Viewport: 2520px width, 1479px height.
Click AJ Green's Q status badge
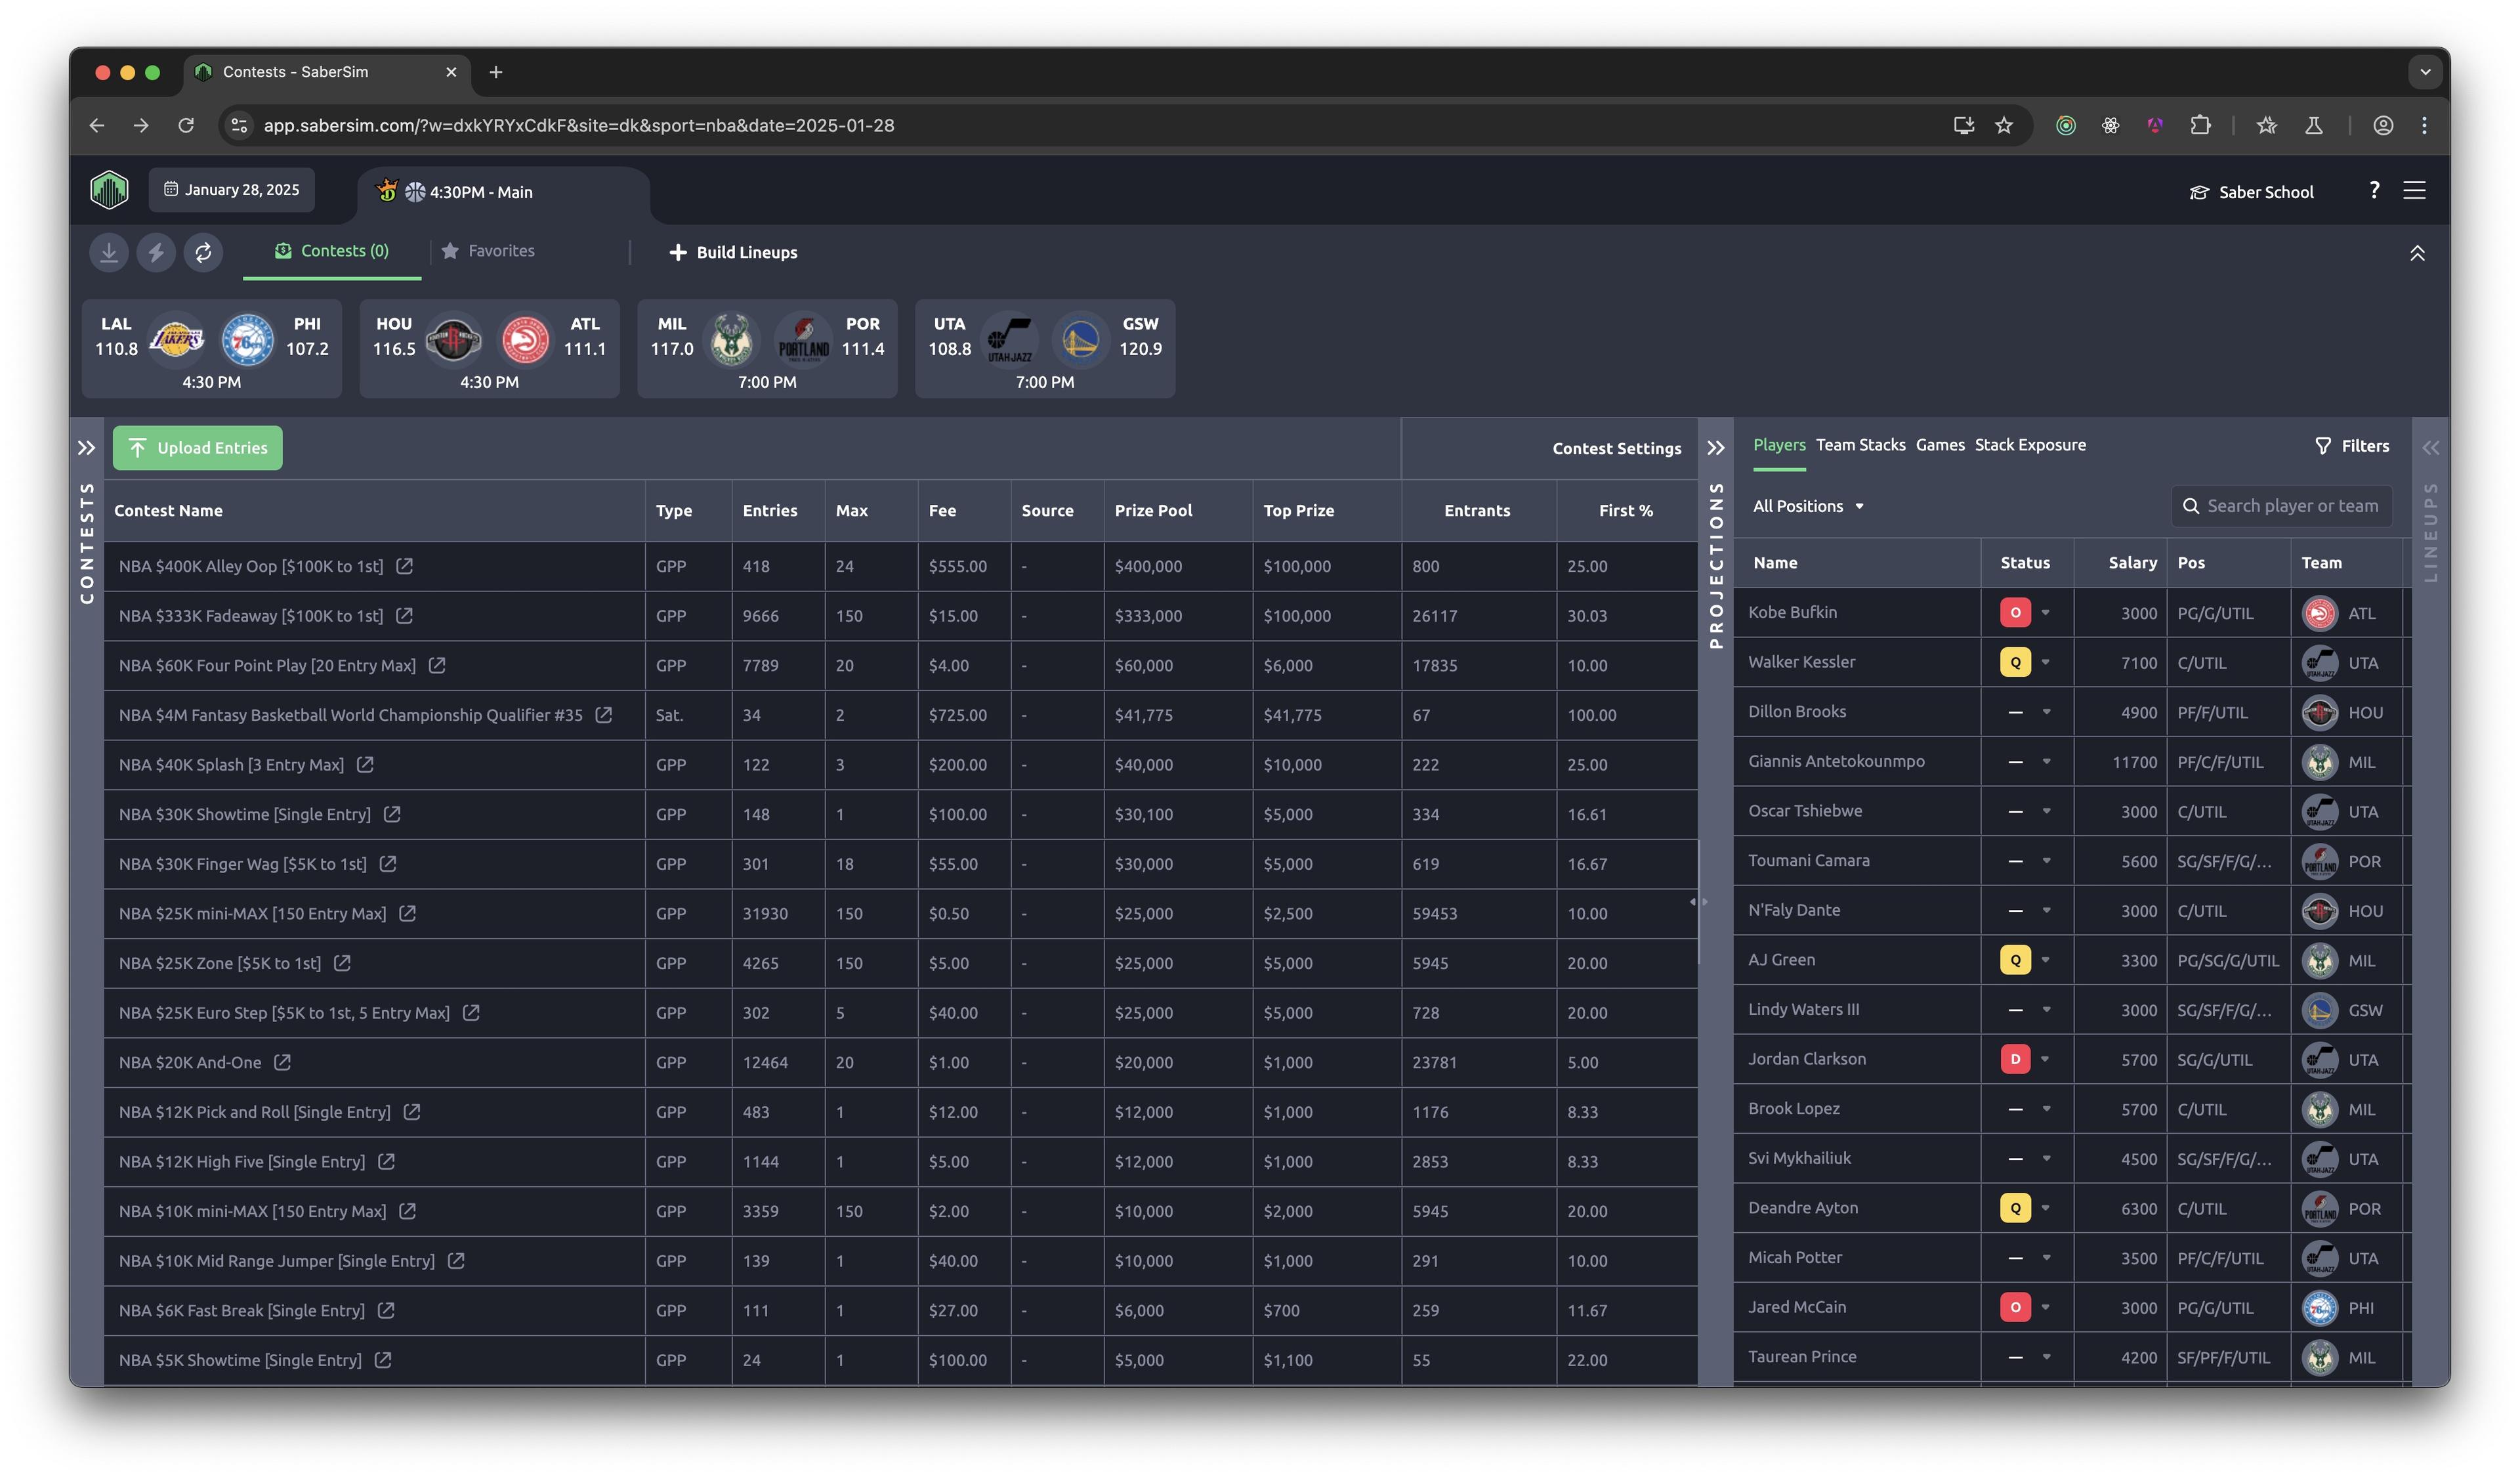pyautogui.click(x=2015, y=960)
